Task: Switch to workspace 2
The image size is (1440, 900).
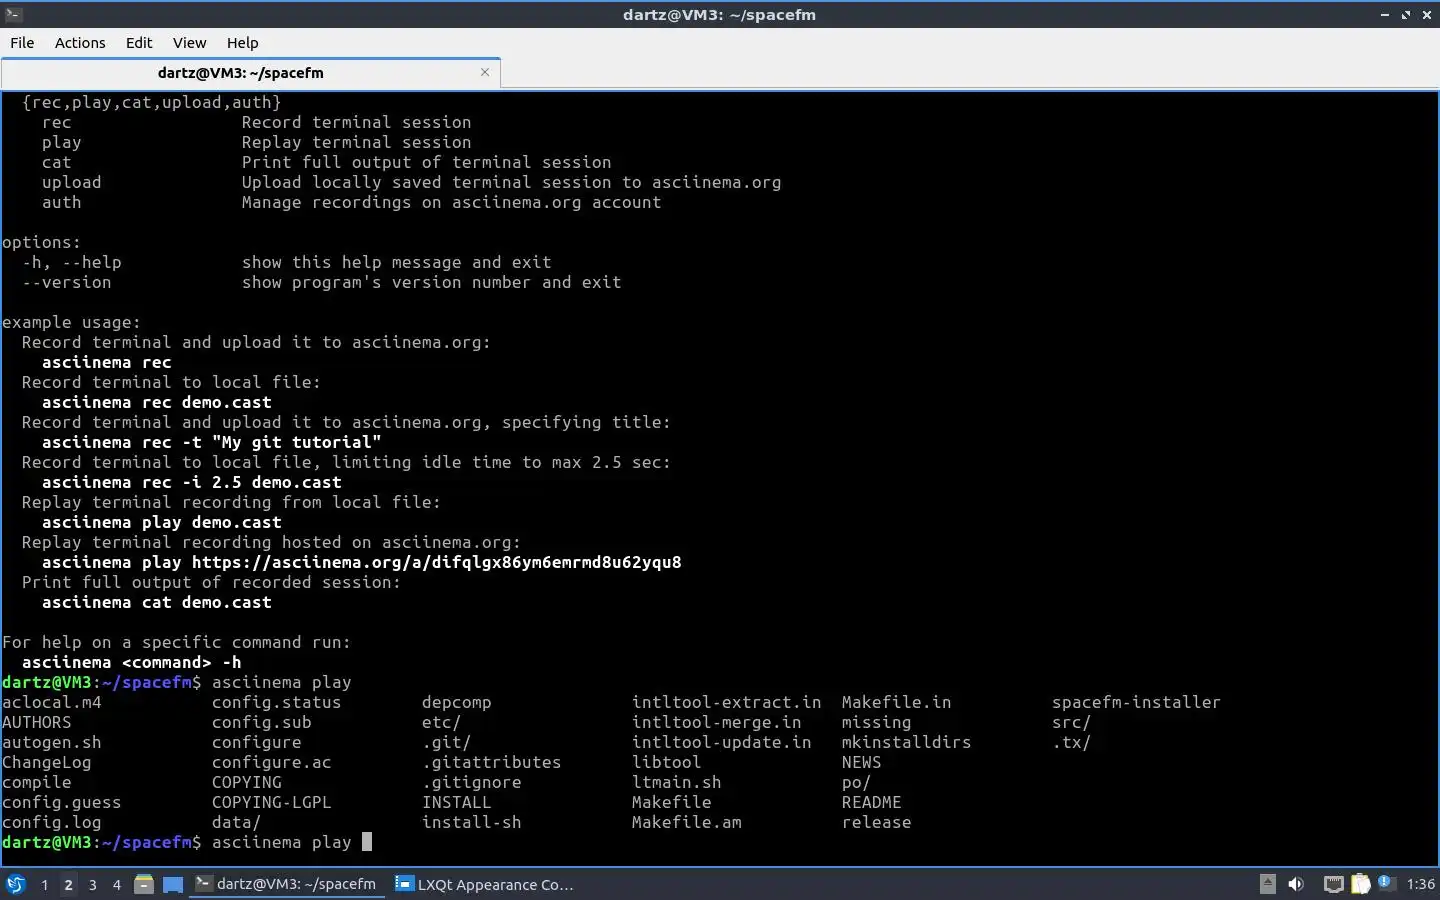Action: click(68, 884)
